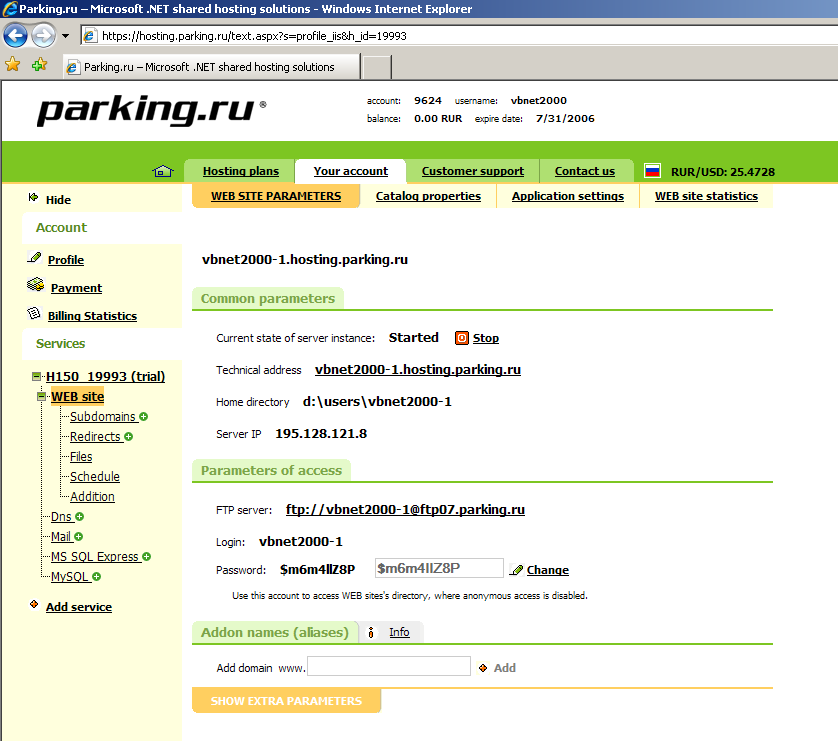Click the Add domain link

pos(504,668)
